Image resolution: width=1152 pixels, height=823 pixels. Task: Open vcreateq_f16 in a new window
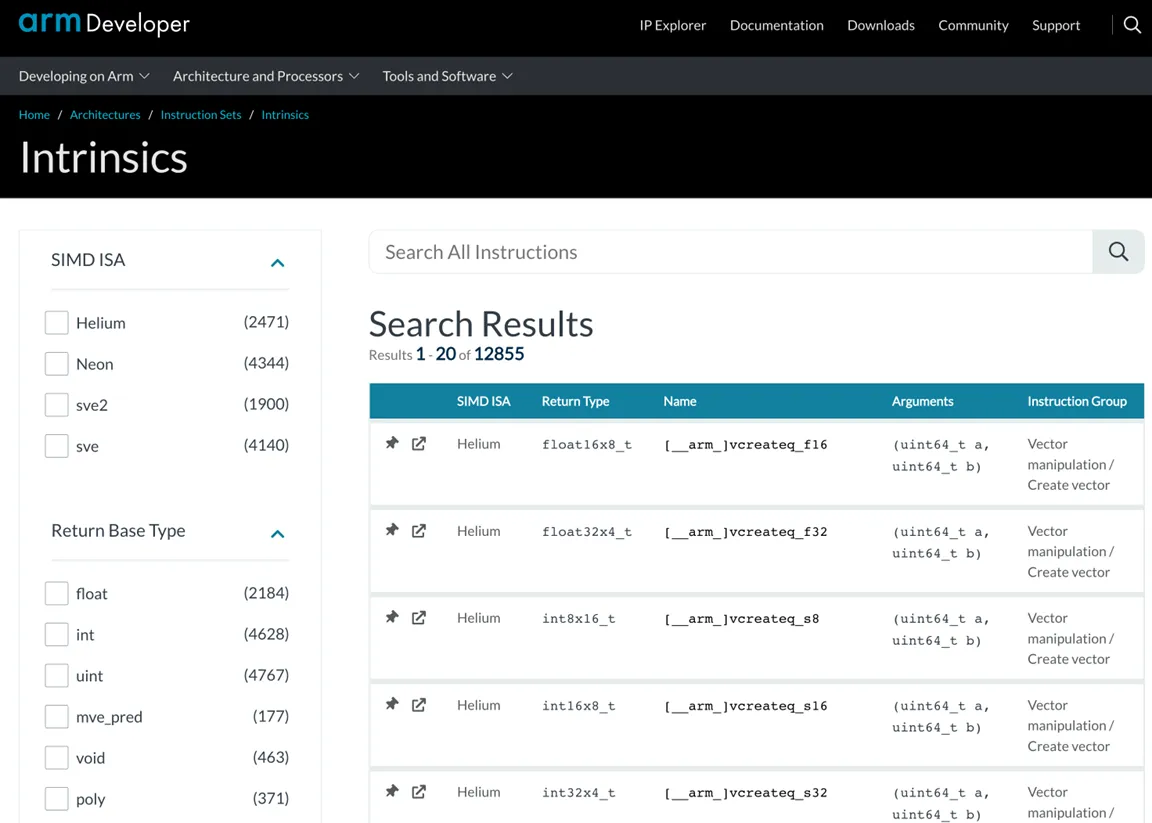point(419,443)
